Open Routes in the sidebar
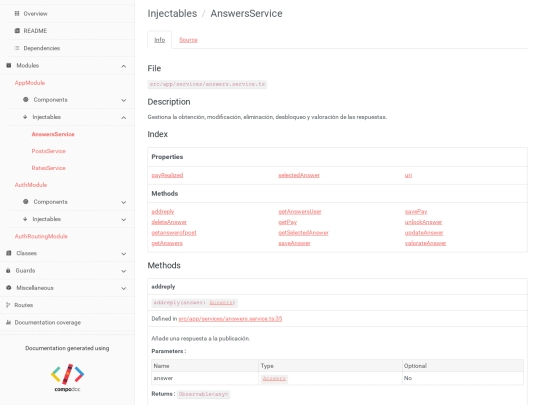The image size is (540, 405). coord(24,305)
